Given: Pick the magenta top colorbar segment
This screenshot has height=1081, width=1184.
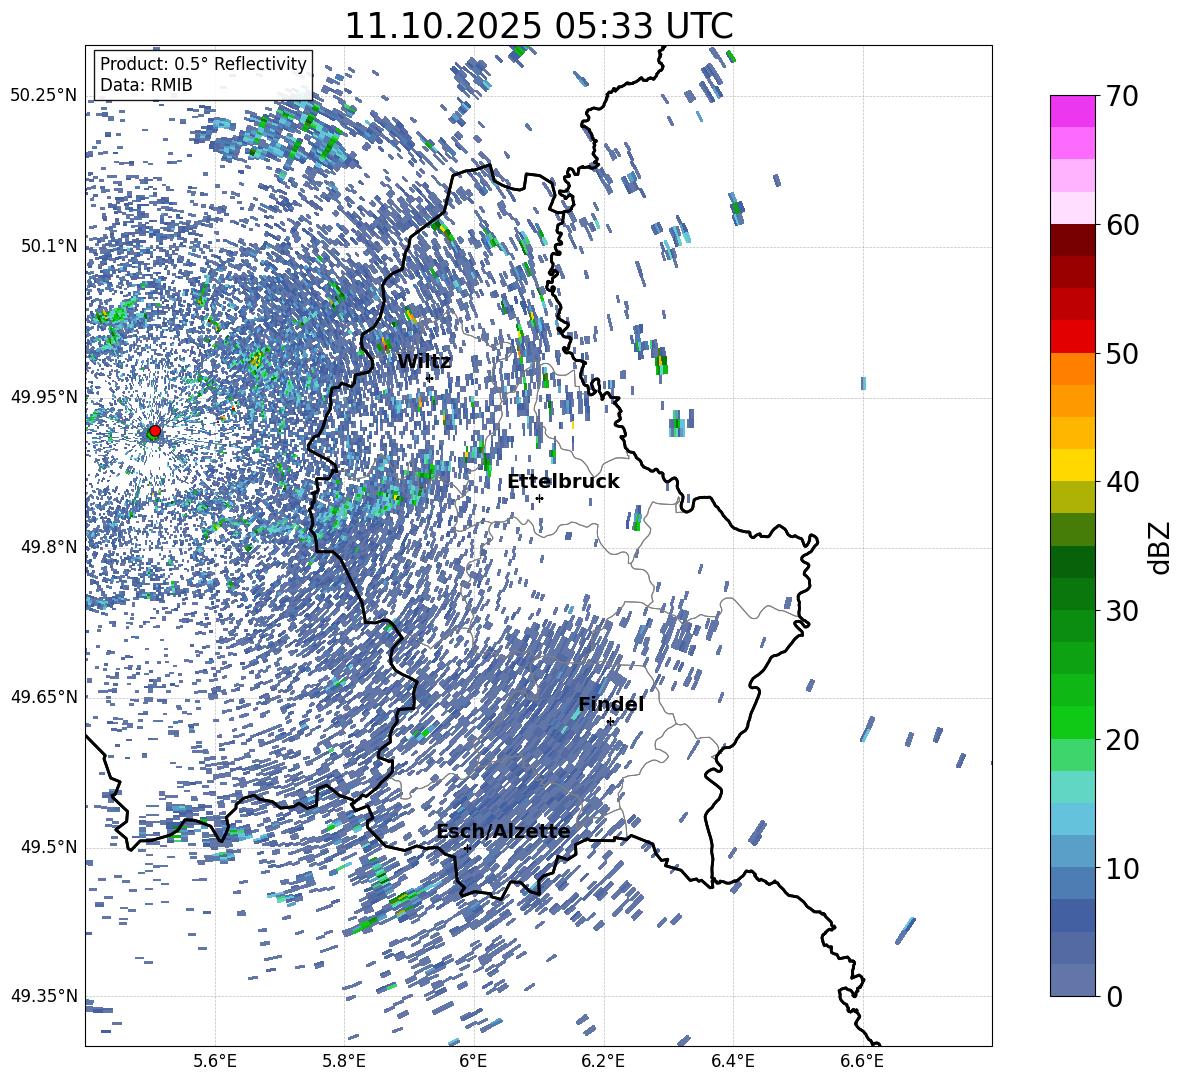Looking at the screenshot, I should [1072, 111].
